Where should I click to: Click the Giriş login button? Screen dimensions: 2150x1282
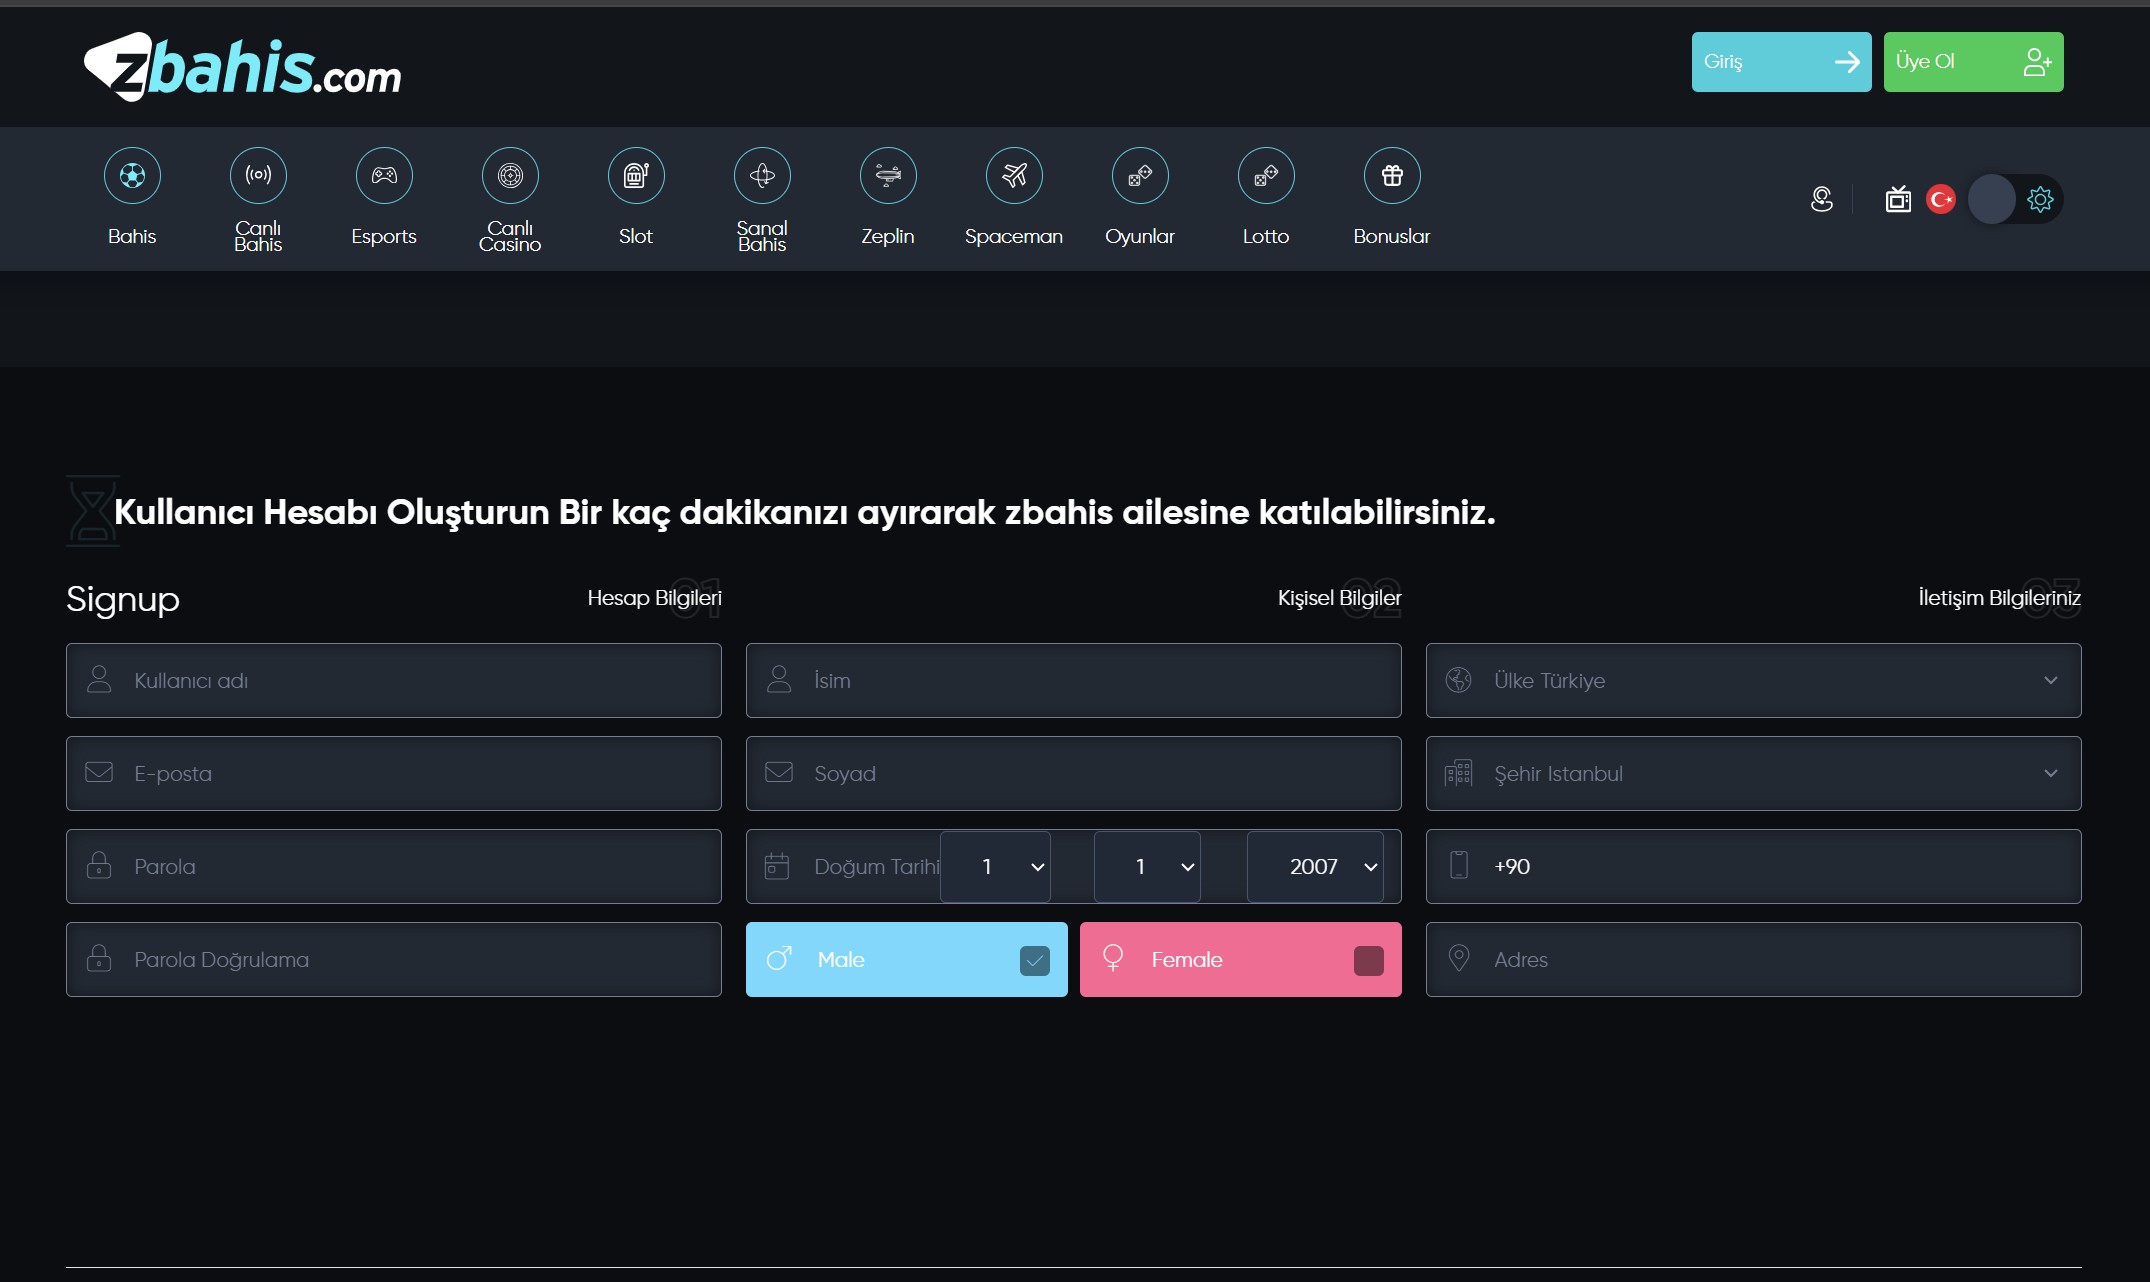point(1781,62)
